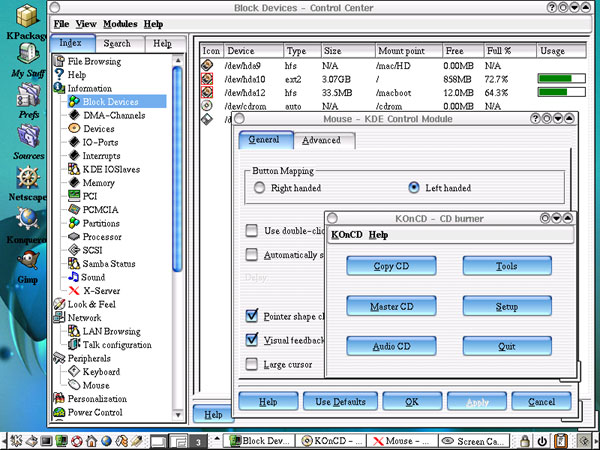Click the Sound music note icon
The height and width of the screenshot is (450, 600).
click(73, 277)
